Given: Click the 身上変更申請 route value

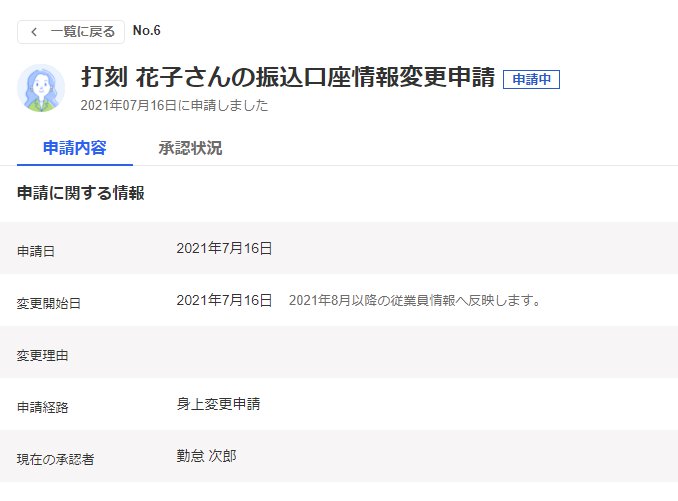Looking at the screenshot, I should [x=218, y=404].
